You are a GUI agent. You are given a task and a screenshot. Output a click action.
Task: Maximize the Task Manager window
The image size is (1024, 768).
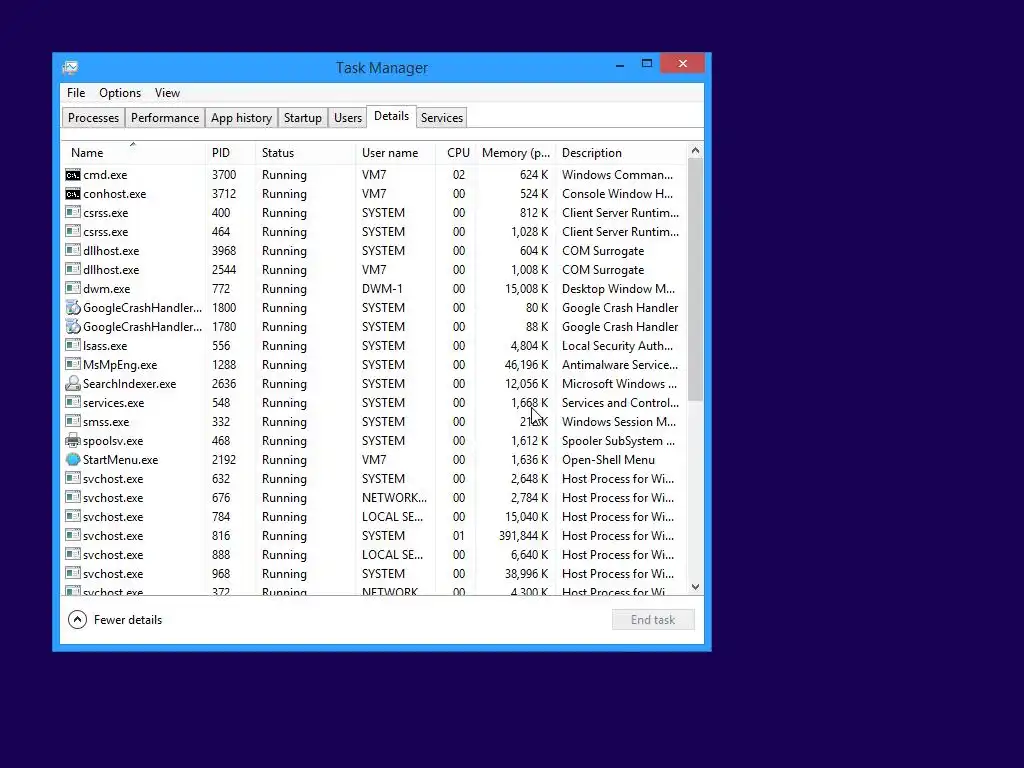point(647,63)
